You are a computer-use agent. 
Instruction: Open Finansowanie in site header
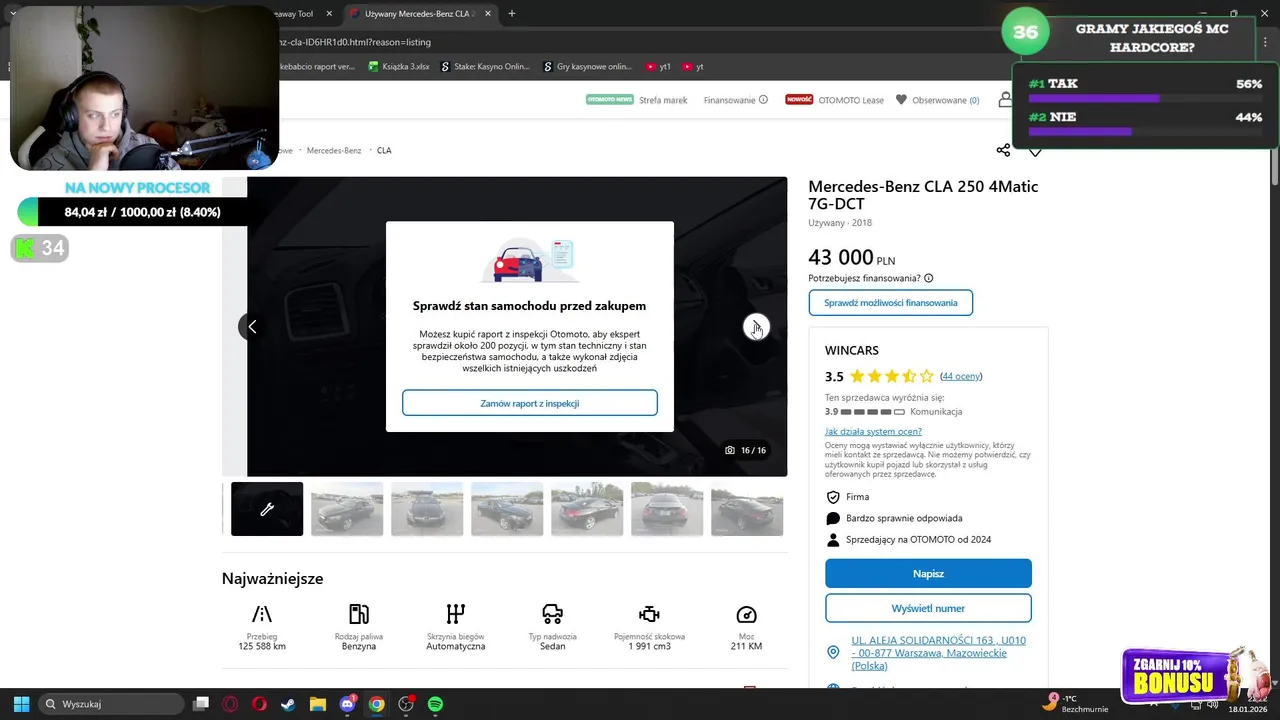[729, 100]
